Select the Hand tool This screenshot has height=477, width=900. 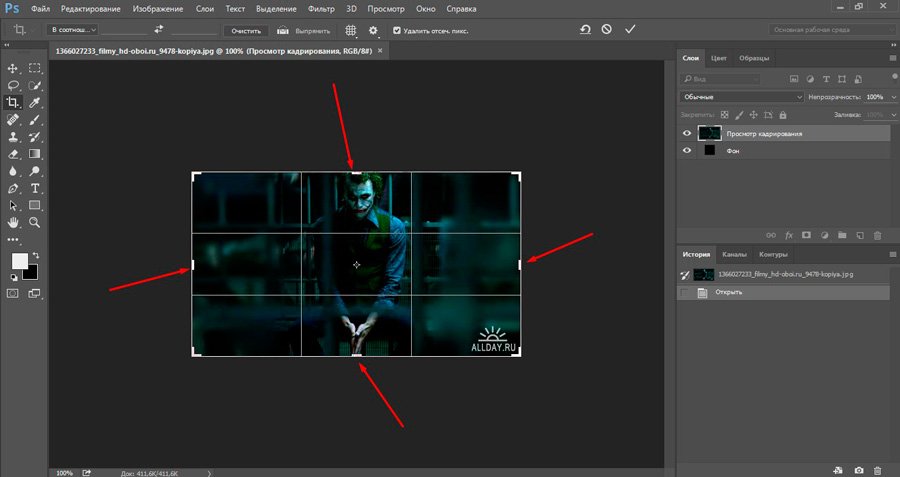point(12,223)
